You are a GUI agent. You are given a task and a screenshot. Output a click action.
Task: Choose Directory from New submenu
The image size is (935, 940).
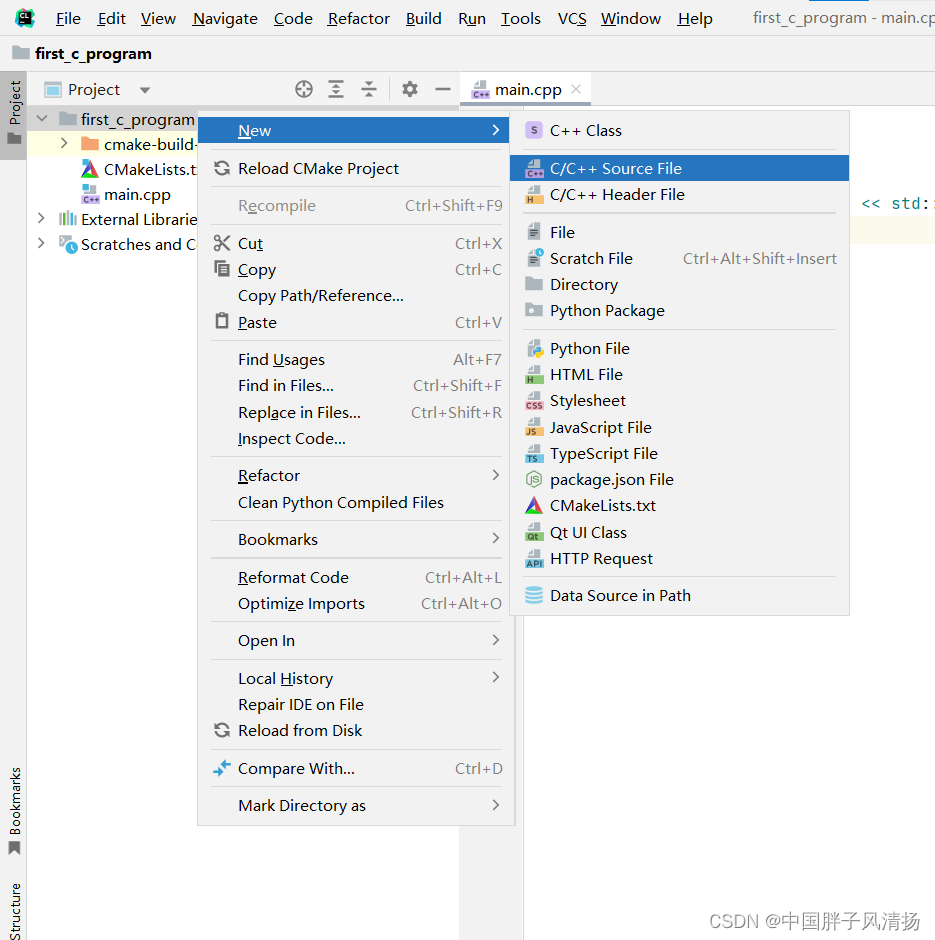tap(679, 285)
